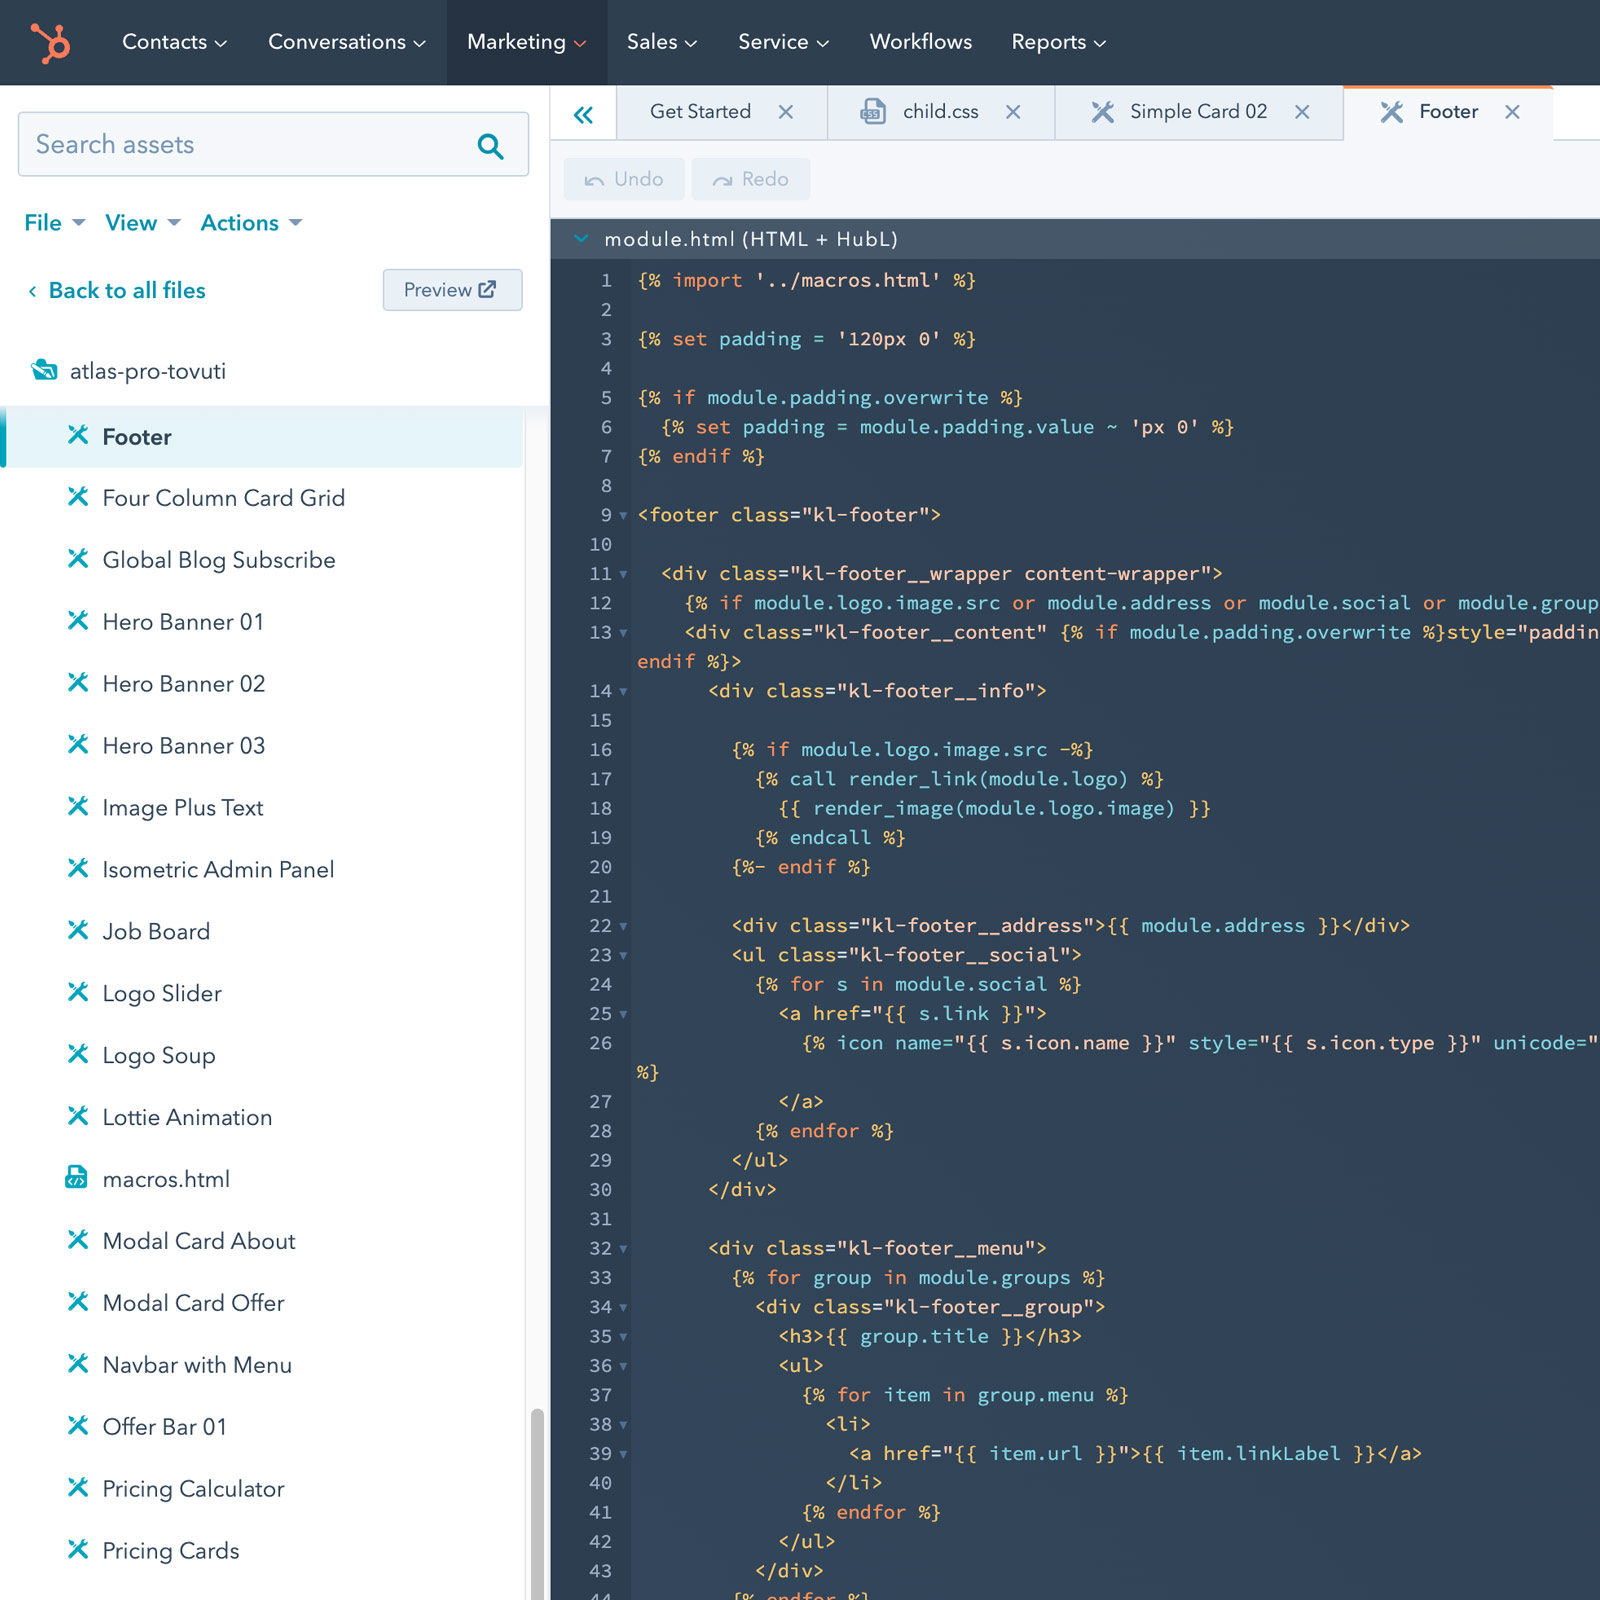Screen dimensions: 1600x1600
Task: Open the View dropdown
Action: point(143,223)
